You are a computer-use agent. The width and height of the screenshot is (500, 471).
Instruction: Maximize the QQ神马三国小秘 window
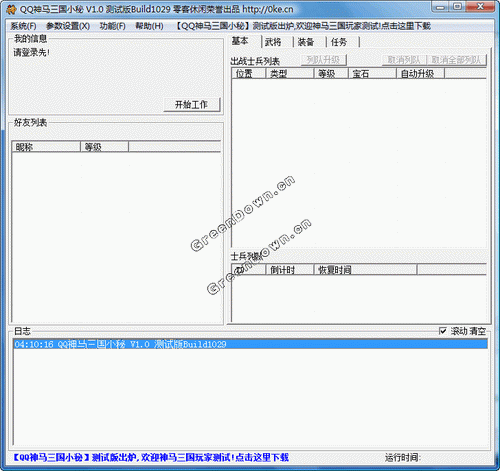click(457, 7)
